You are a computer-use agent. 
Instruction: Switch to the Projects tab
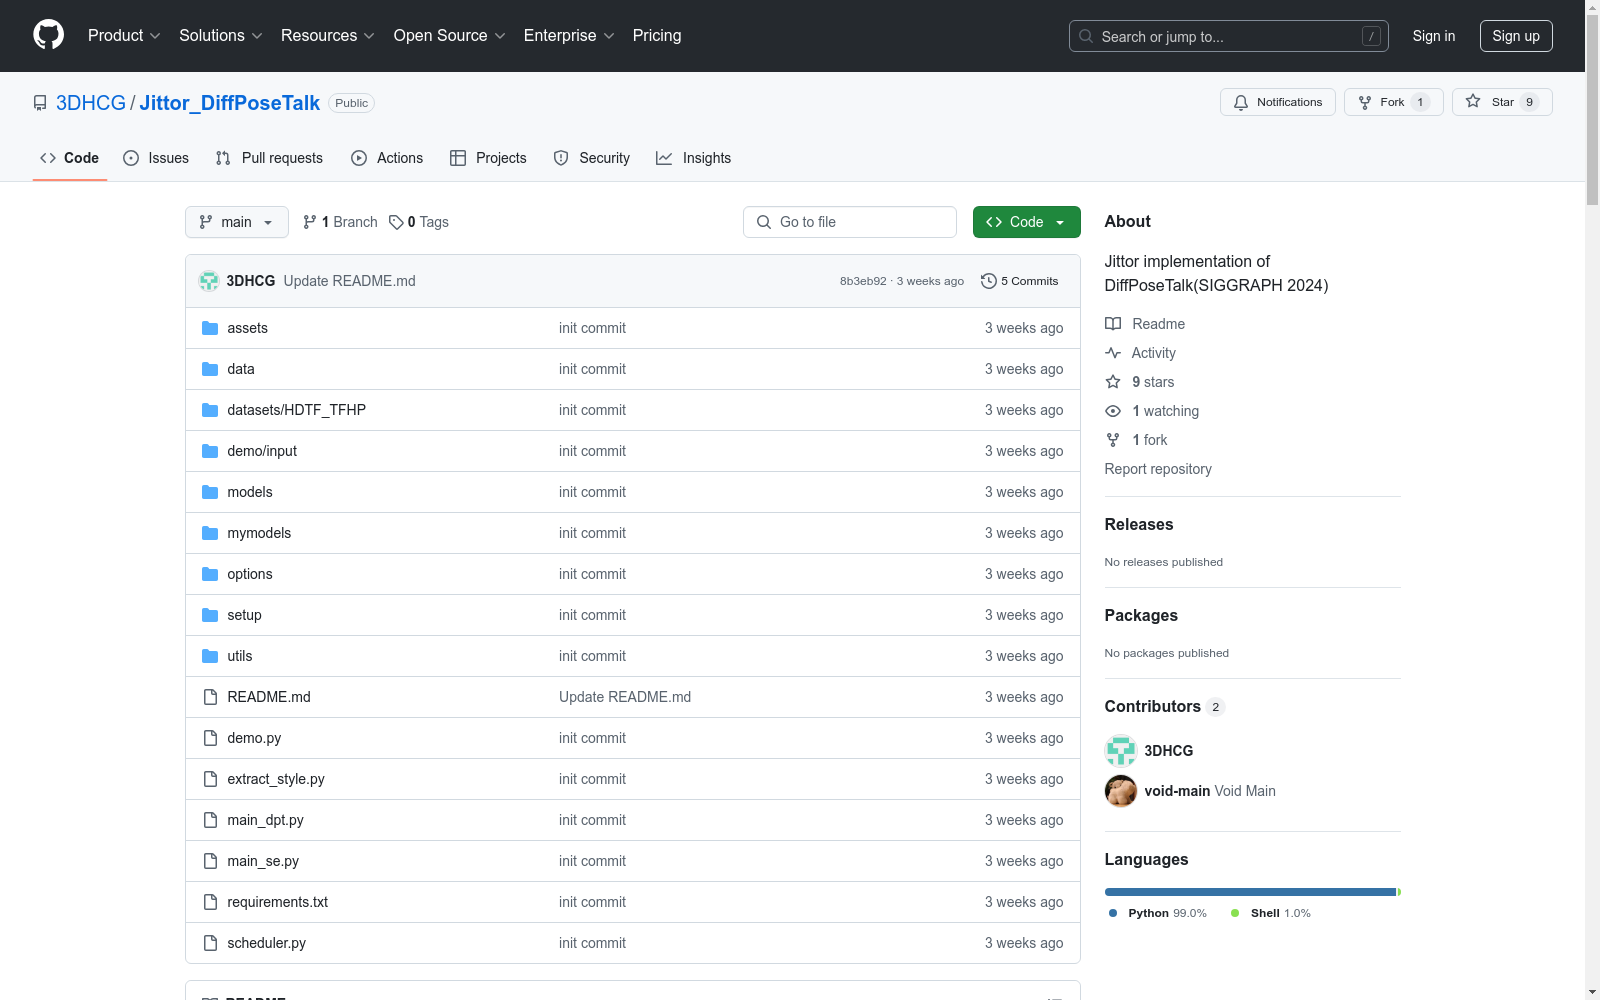point(488,158)
